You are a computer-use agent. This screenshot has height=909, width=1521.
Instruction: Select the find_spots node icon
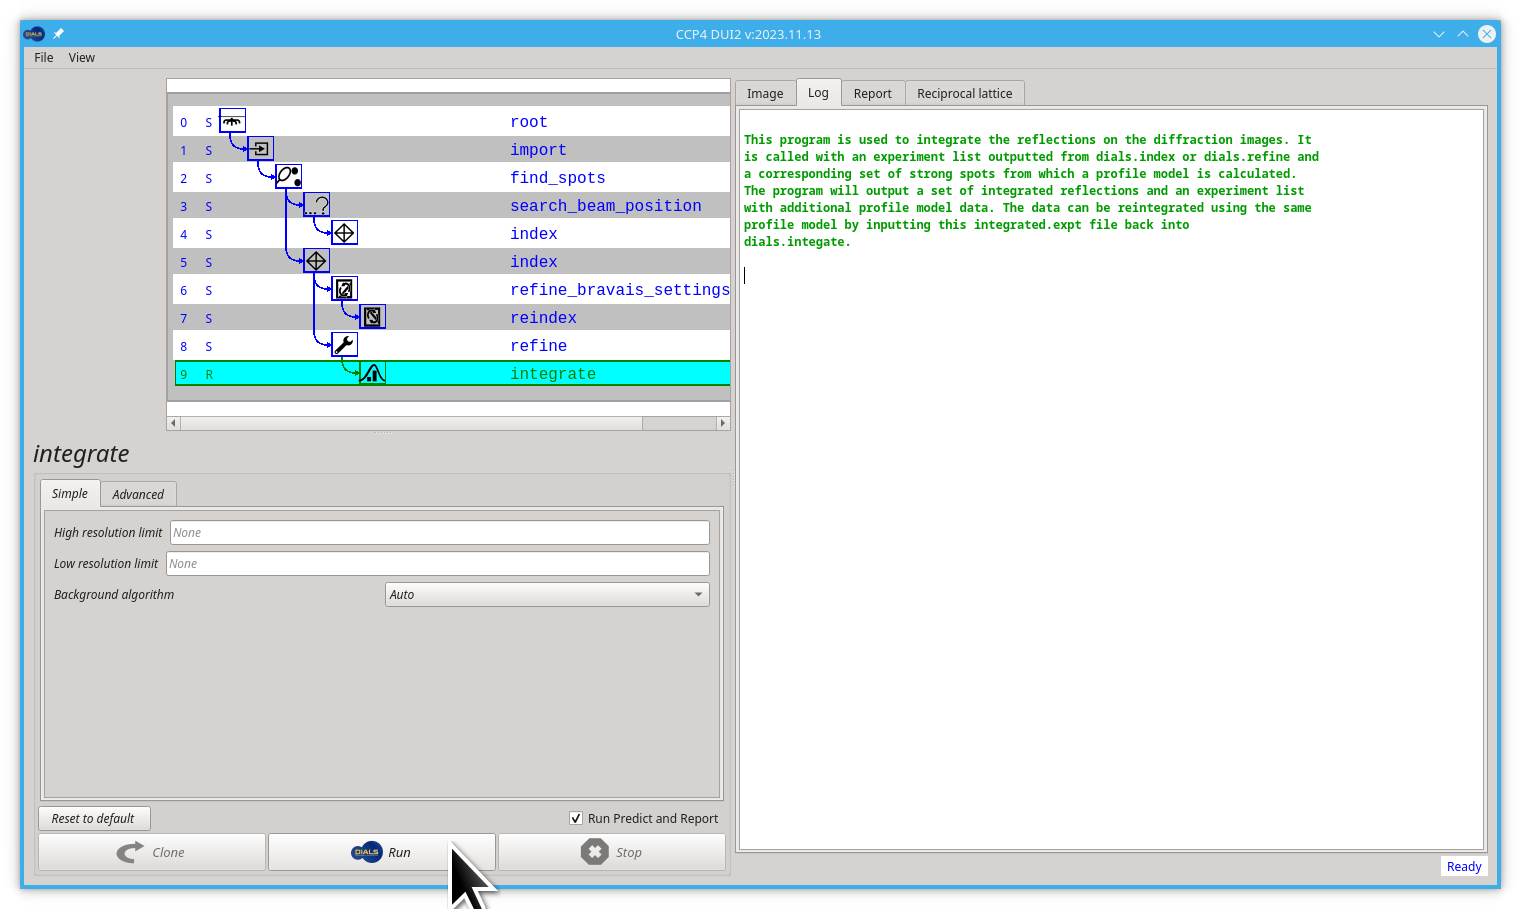tap(288, 177)
